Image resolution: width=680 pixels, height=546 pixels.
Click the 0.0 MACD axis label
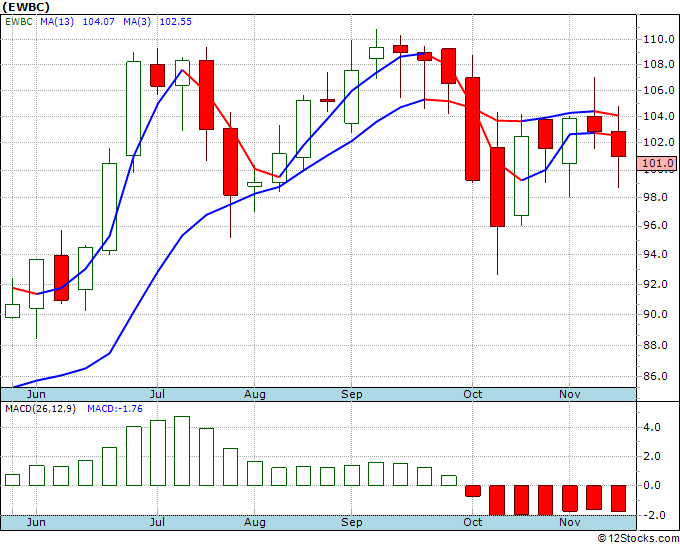coord(652,485)
